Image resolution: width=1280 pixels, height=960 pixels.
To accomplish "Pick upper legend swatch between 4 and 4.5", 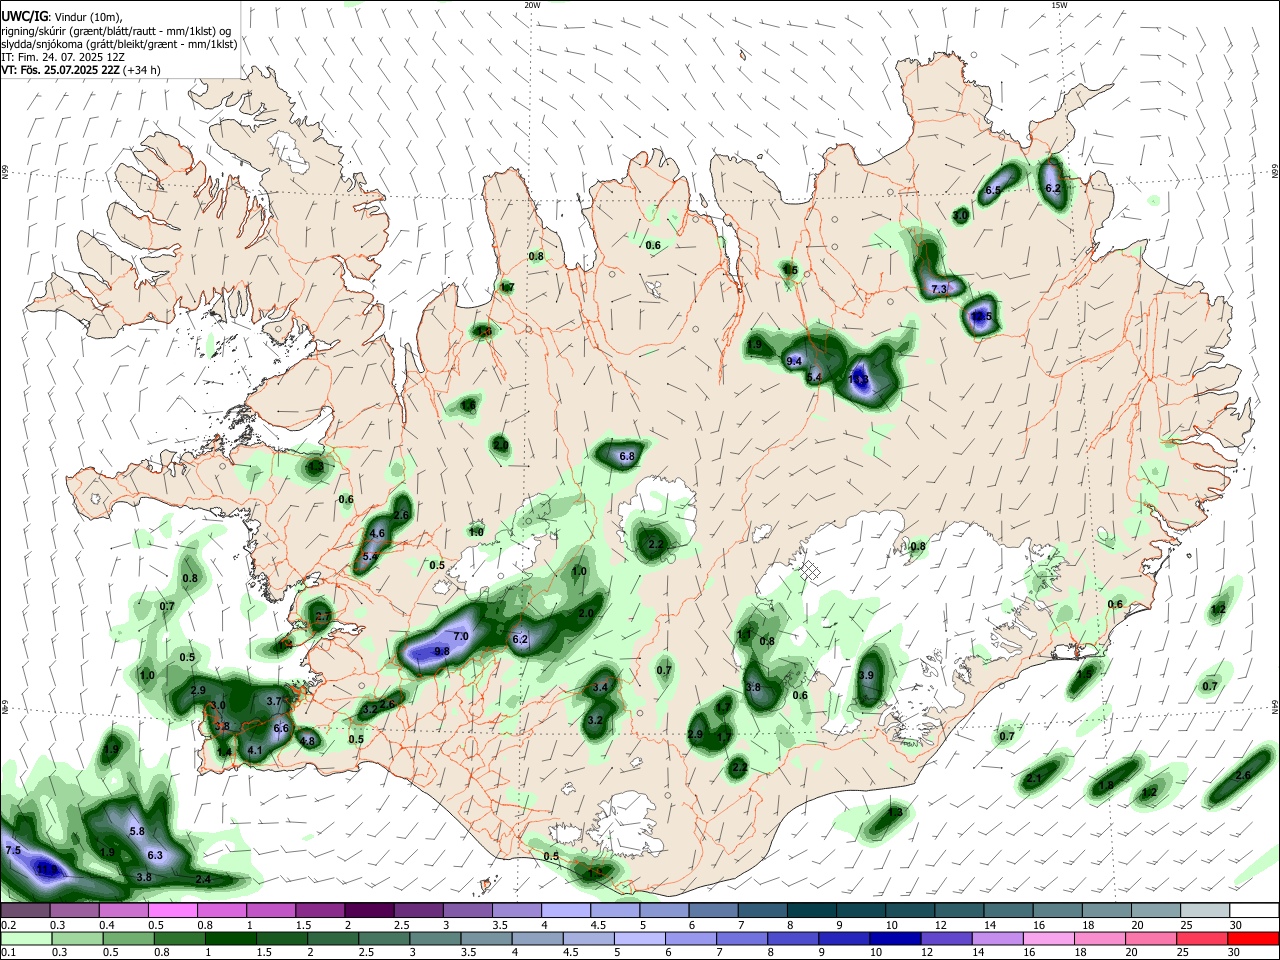I will 566,910.
